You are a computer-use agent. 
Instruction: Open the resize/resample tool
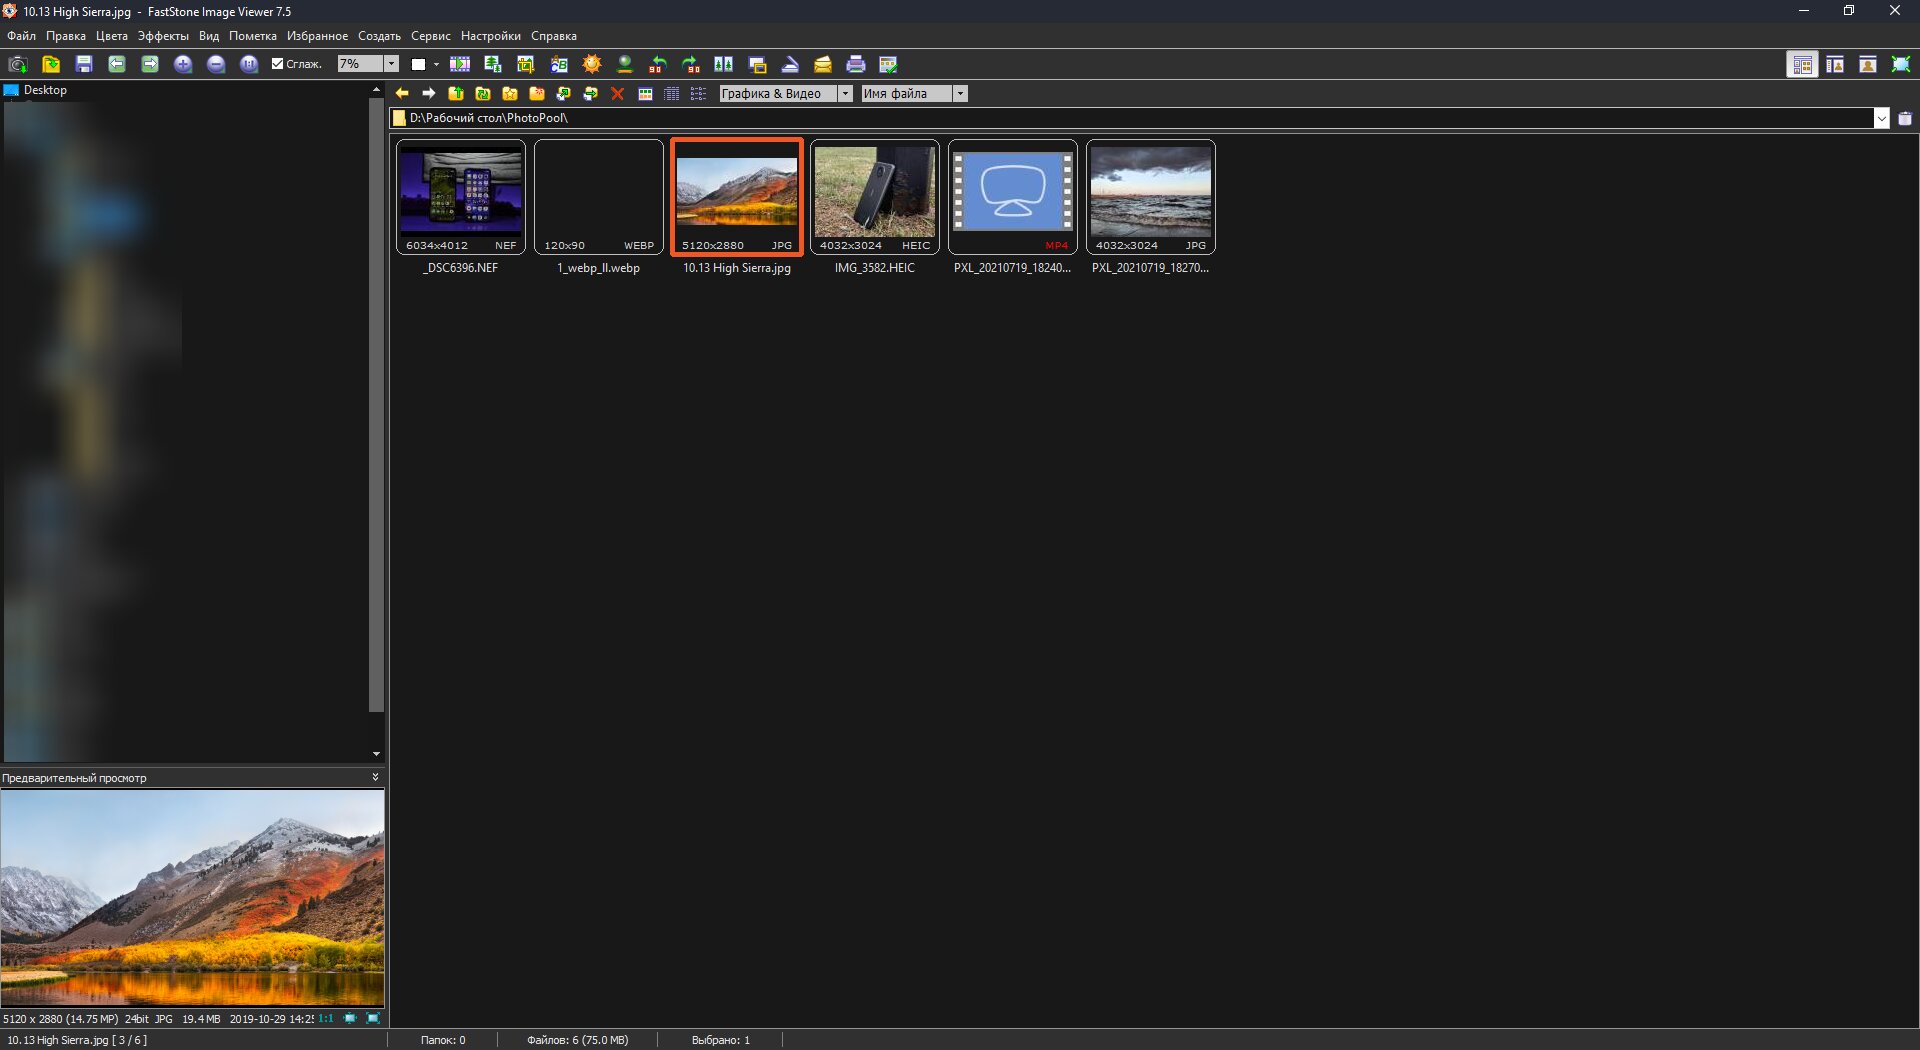click(493, 64)
